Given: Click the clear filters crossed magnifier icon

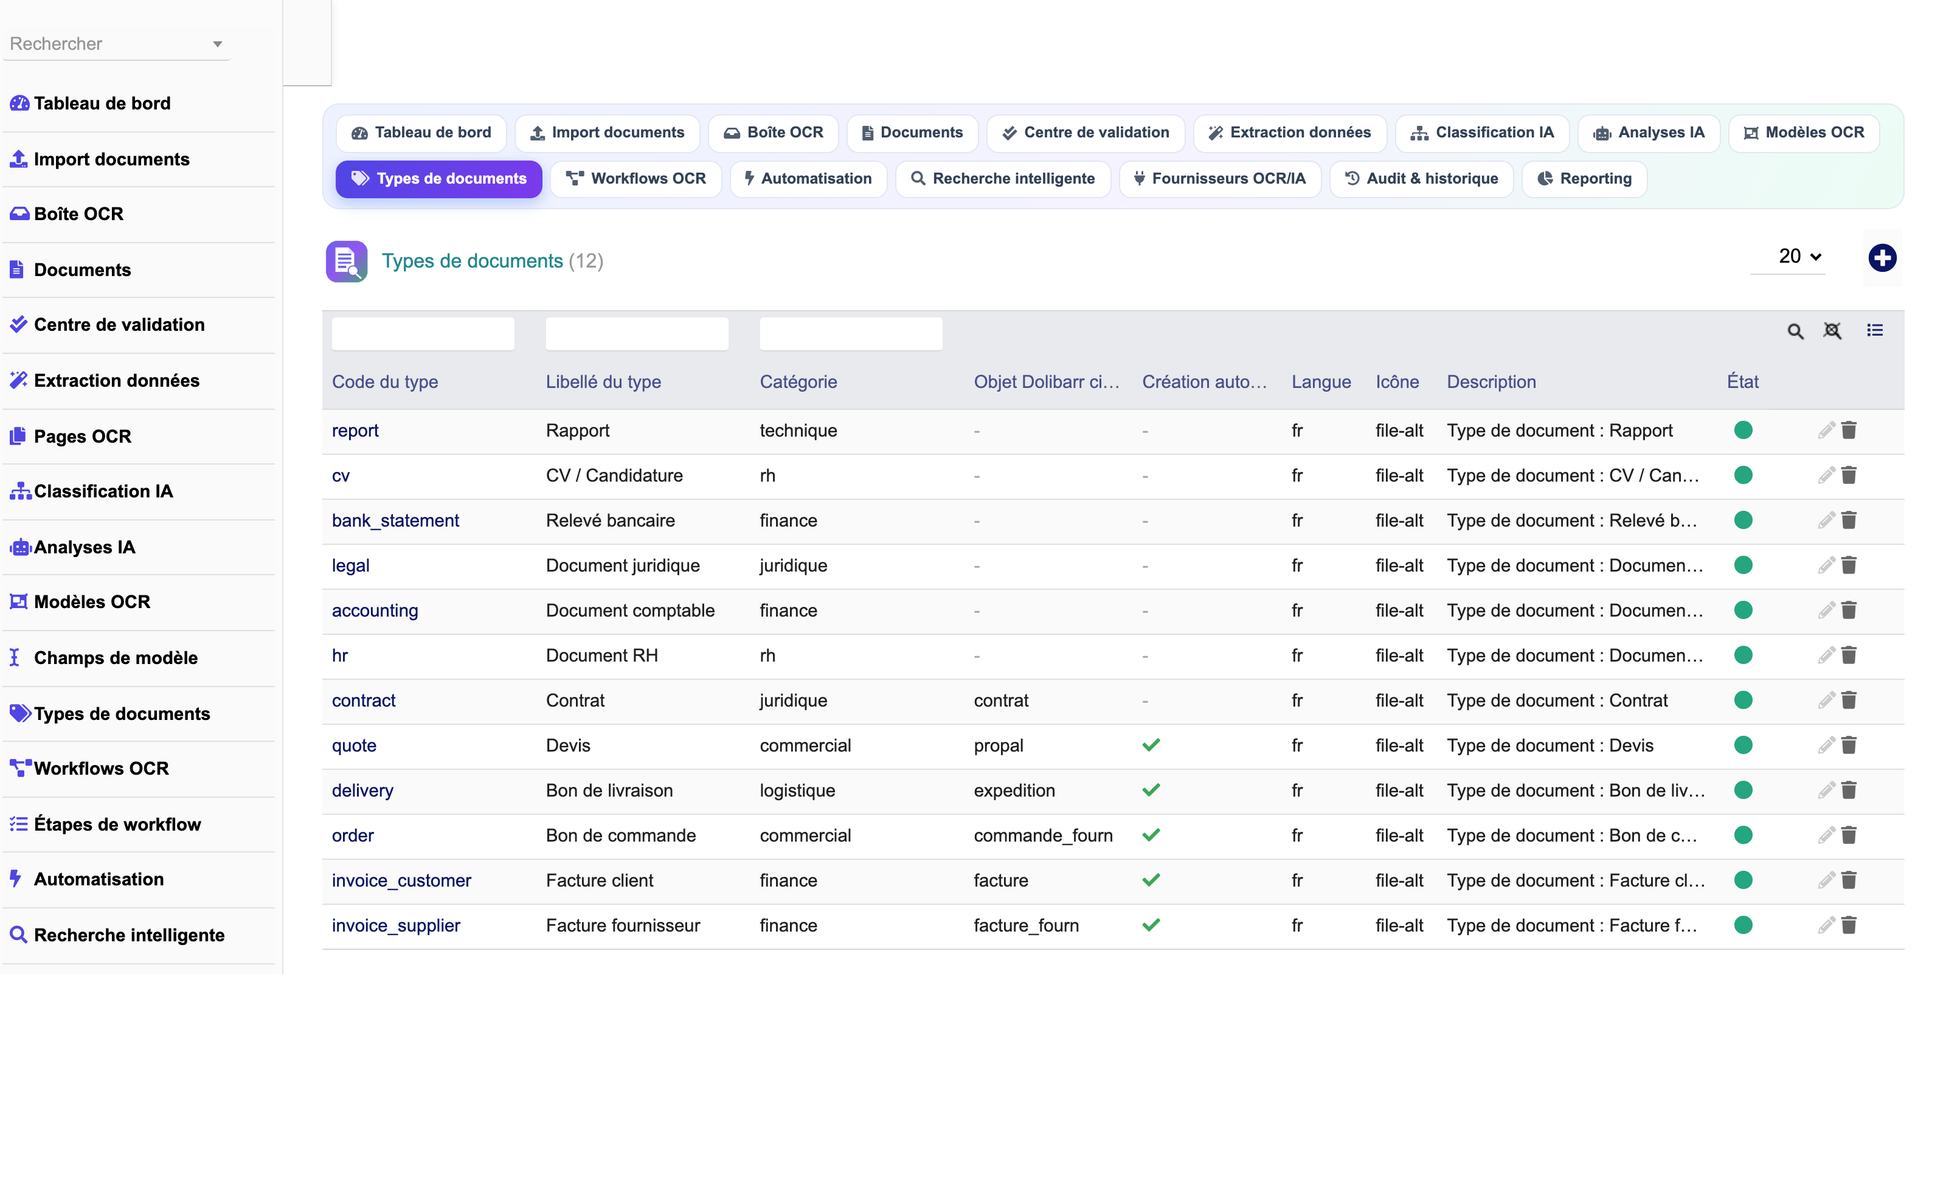Looking at the screenshot, I should coord(1832,331).
